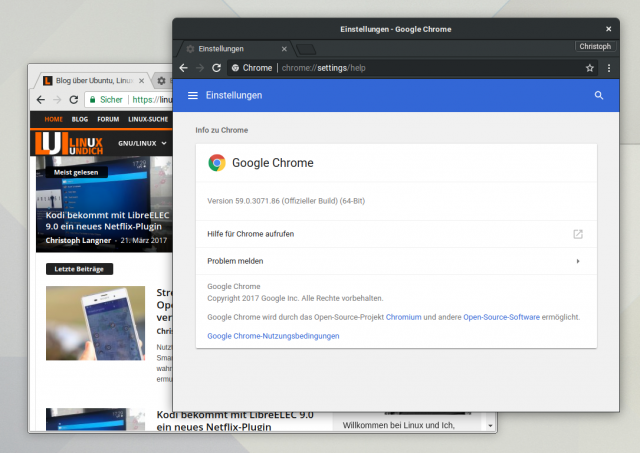Click the search icon in Einstellungen bar
The height and width of the screenshot is (453, 640).
pyautogui.click(x=599, y=95)
